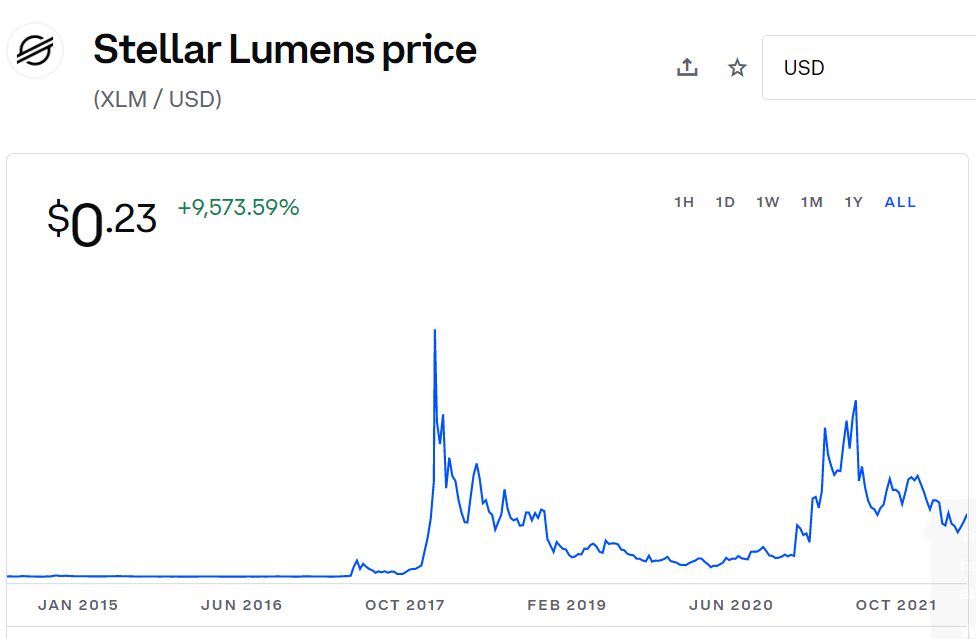
Task: Click the +9,573.59% change percentage
Action: [x=236, y=207]
